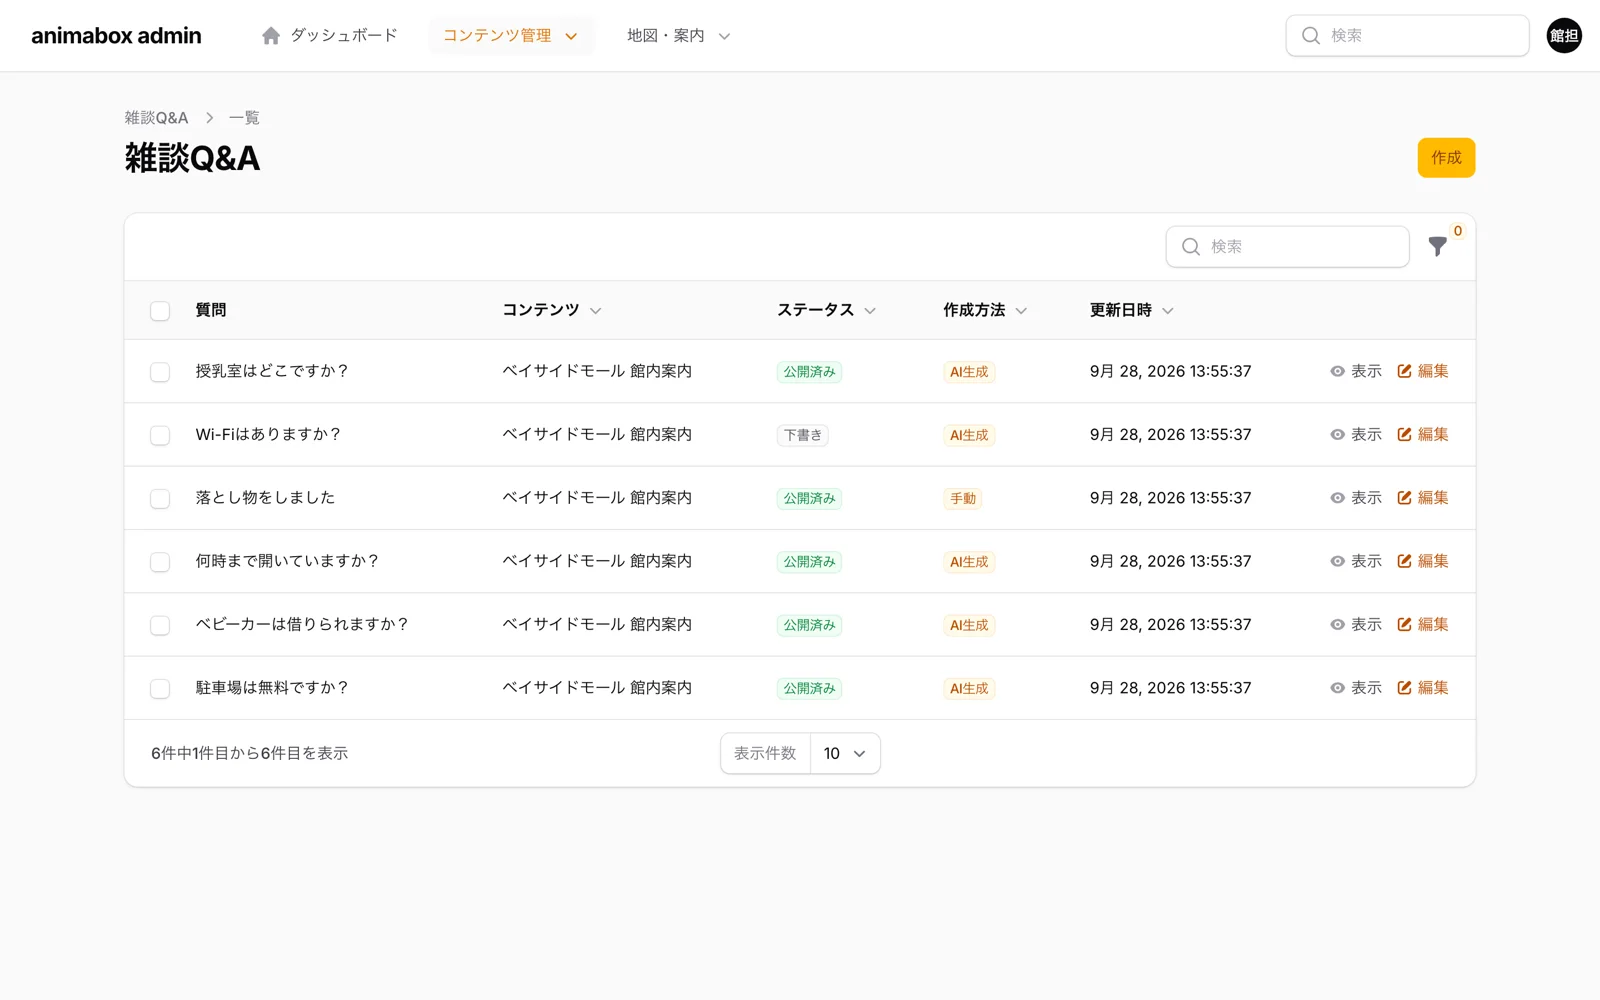Sort by ステータス column chevron
This screenshot has height=1000, width=1600.
coord(870,311)
